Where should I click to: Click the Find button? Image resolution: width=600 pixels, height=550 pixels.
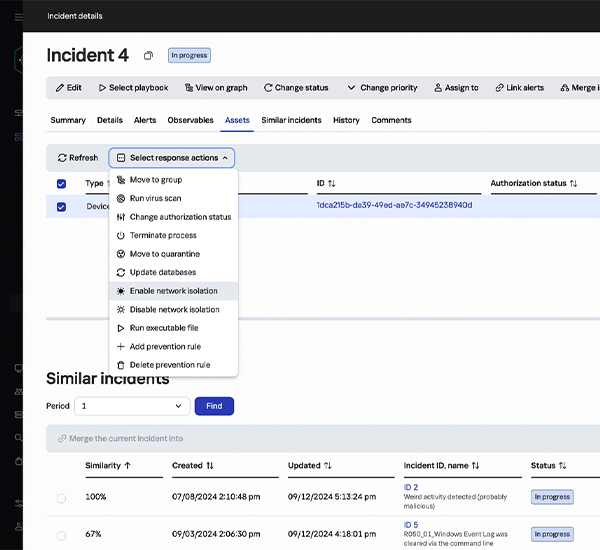[x=214, y=406]
